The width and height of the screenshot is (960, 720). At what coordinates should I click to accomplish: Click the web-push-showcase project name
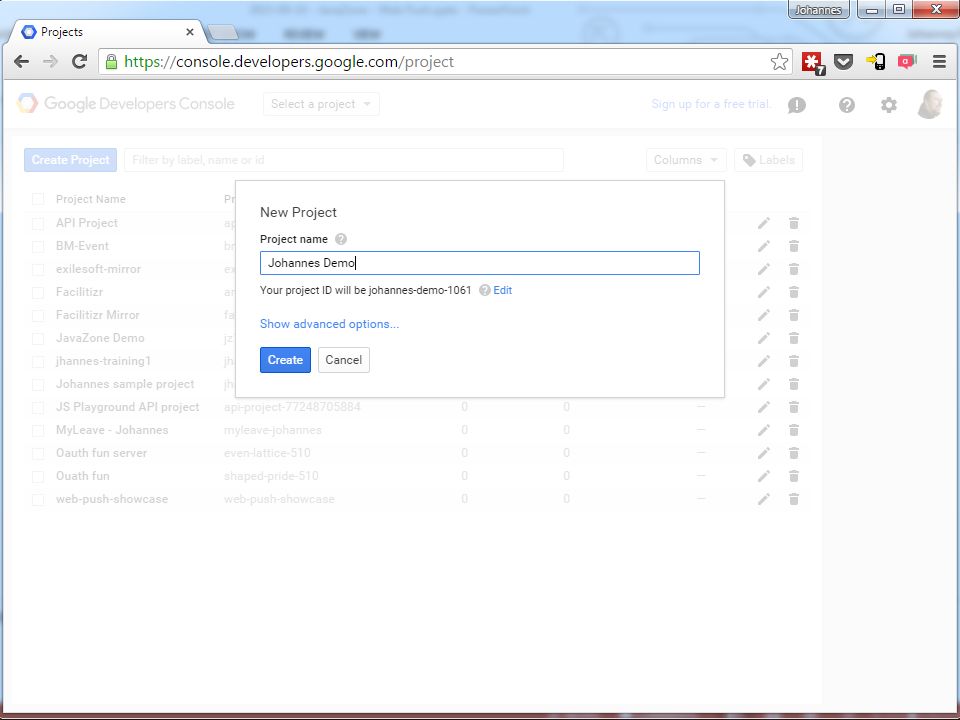tap(112, 499)
